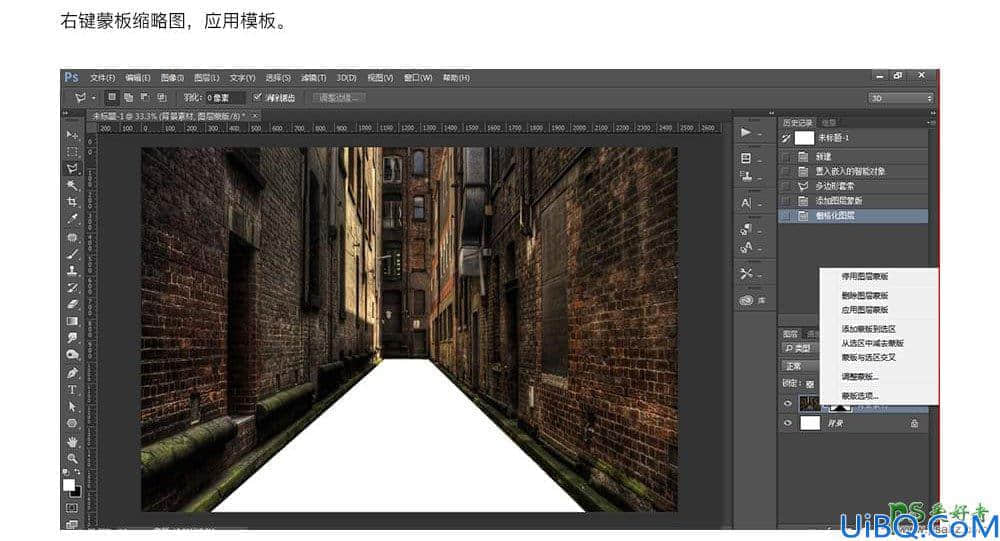Select the History Brush tool
This screenshot has width=1000, height=541.
(x=72, y=288)
